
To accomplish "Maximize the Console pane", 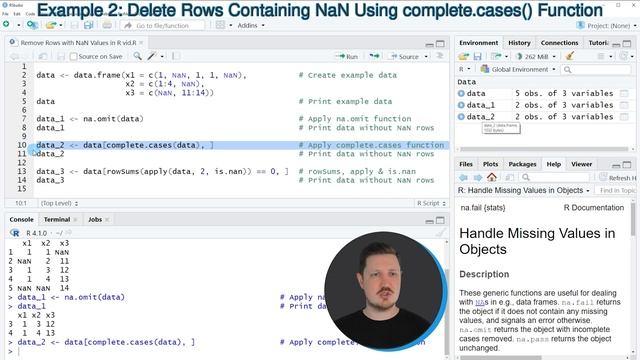I will (x=440, y=220).
